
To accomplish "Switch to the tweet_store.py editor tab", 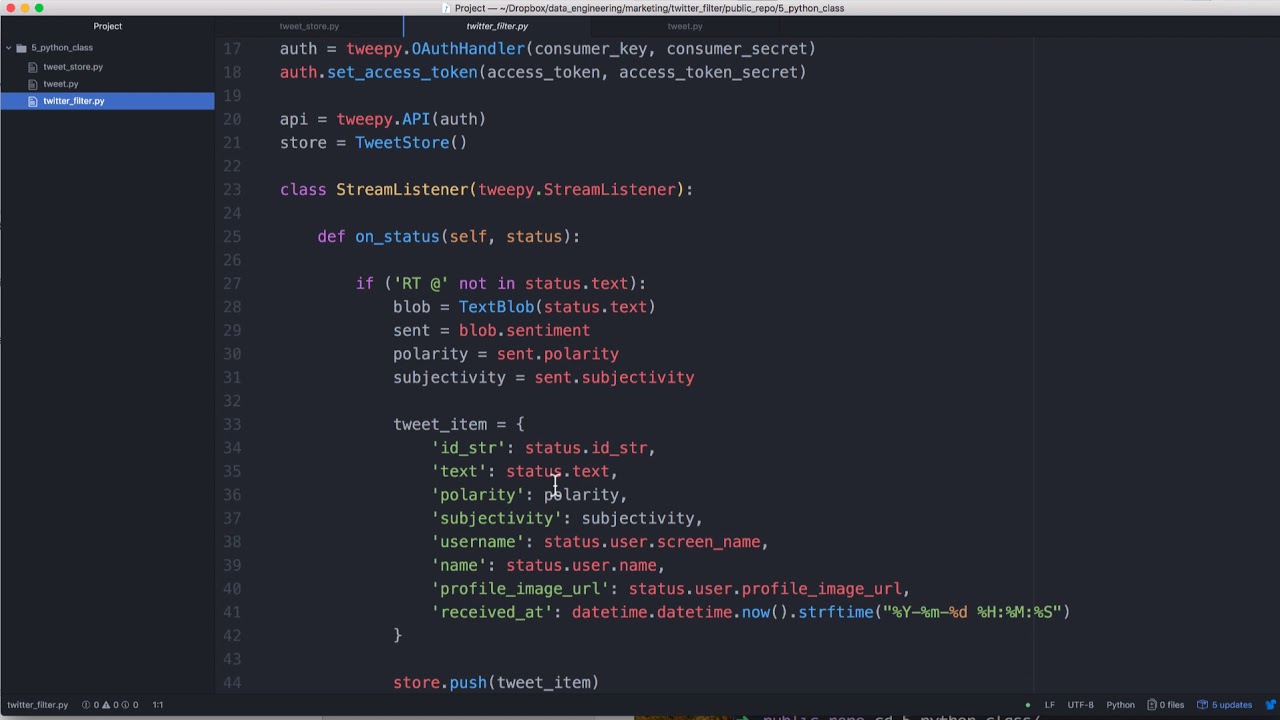I will coord(309,26).
